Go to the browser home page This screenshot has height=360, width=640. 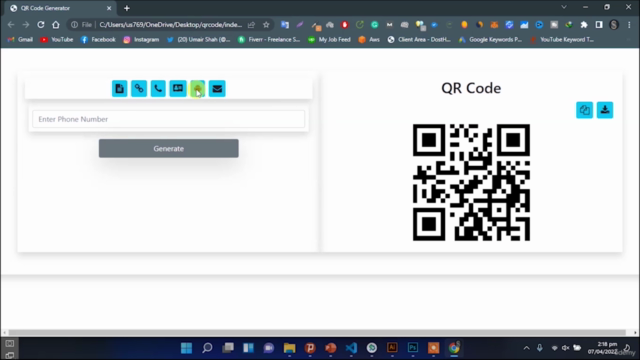(x=56, y=25)
